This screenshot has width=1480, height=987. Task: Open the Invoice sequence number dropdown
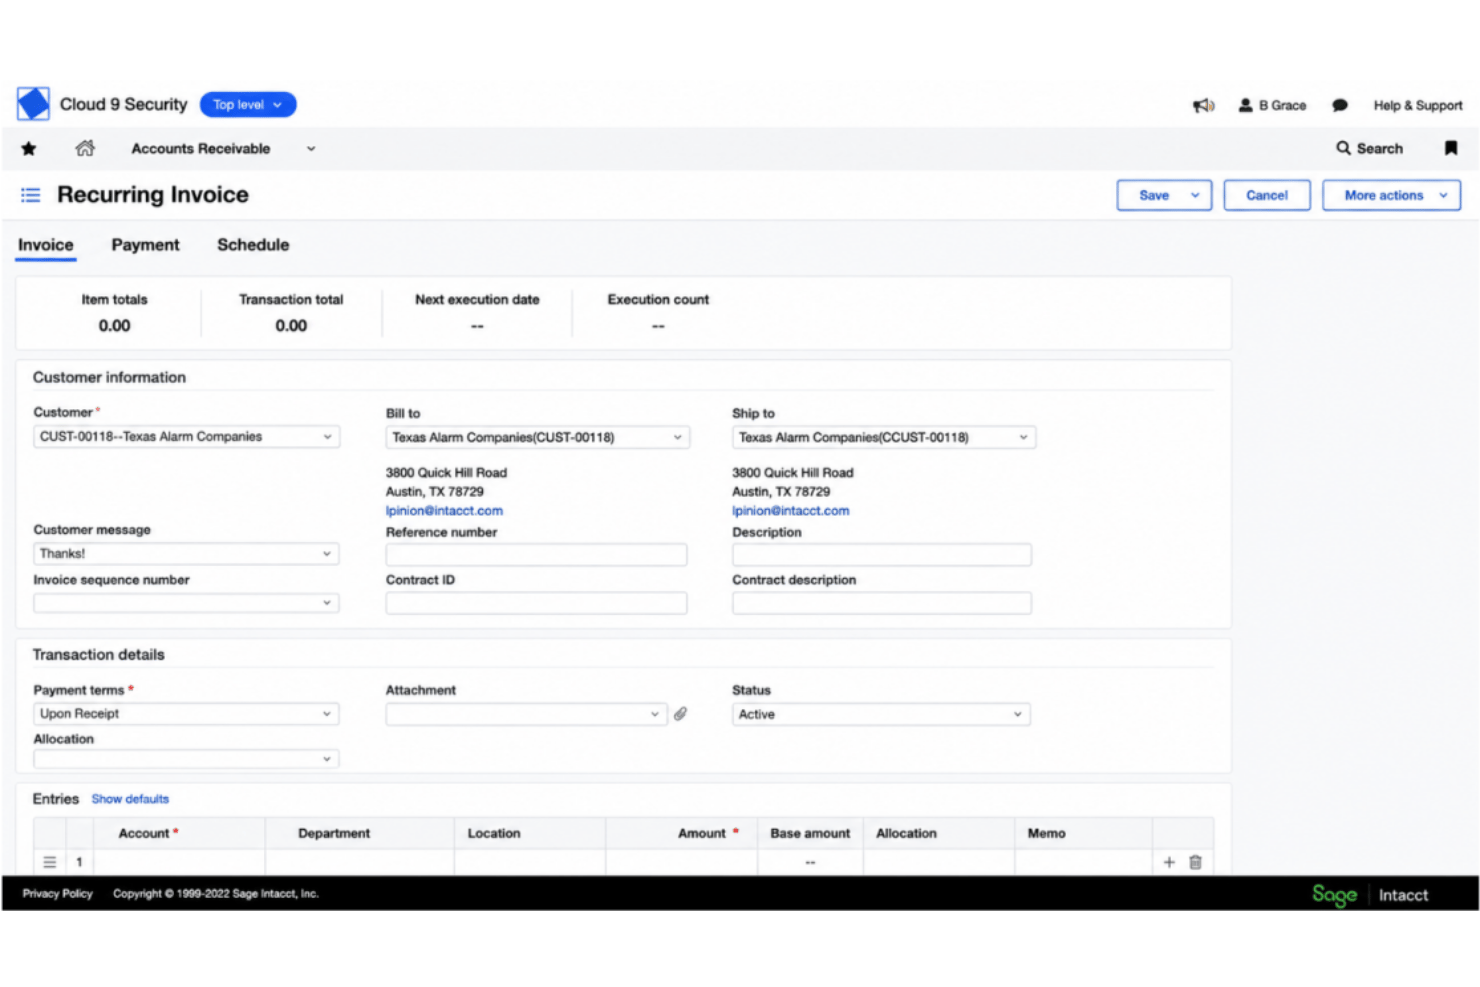pos(186,603)
